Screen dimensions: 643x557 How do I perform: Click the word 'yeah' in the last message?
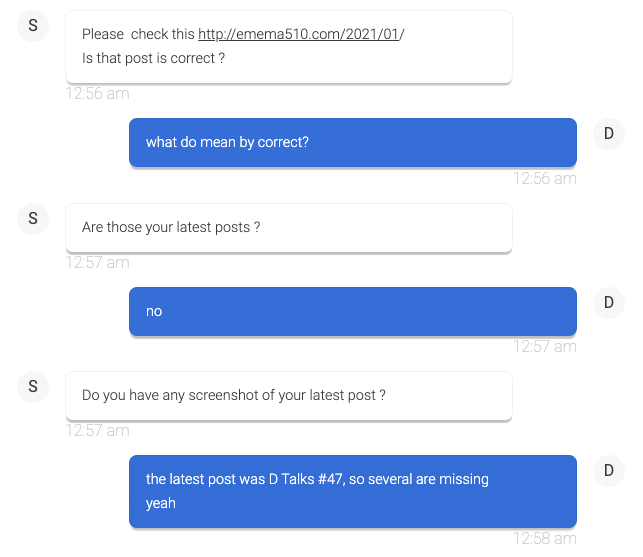161,503
